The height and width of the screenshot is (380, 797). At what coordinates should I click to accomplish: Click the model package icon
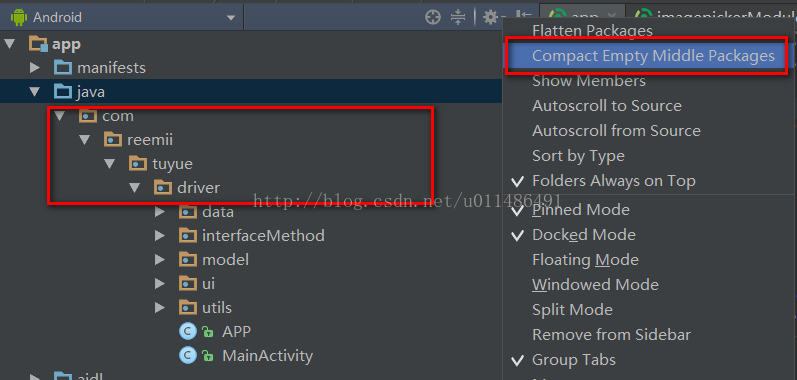tap(188, 260)
